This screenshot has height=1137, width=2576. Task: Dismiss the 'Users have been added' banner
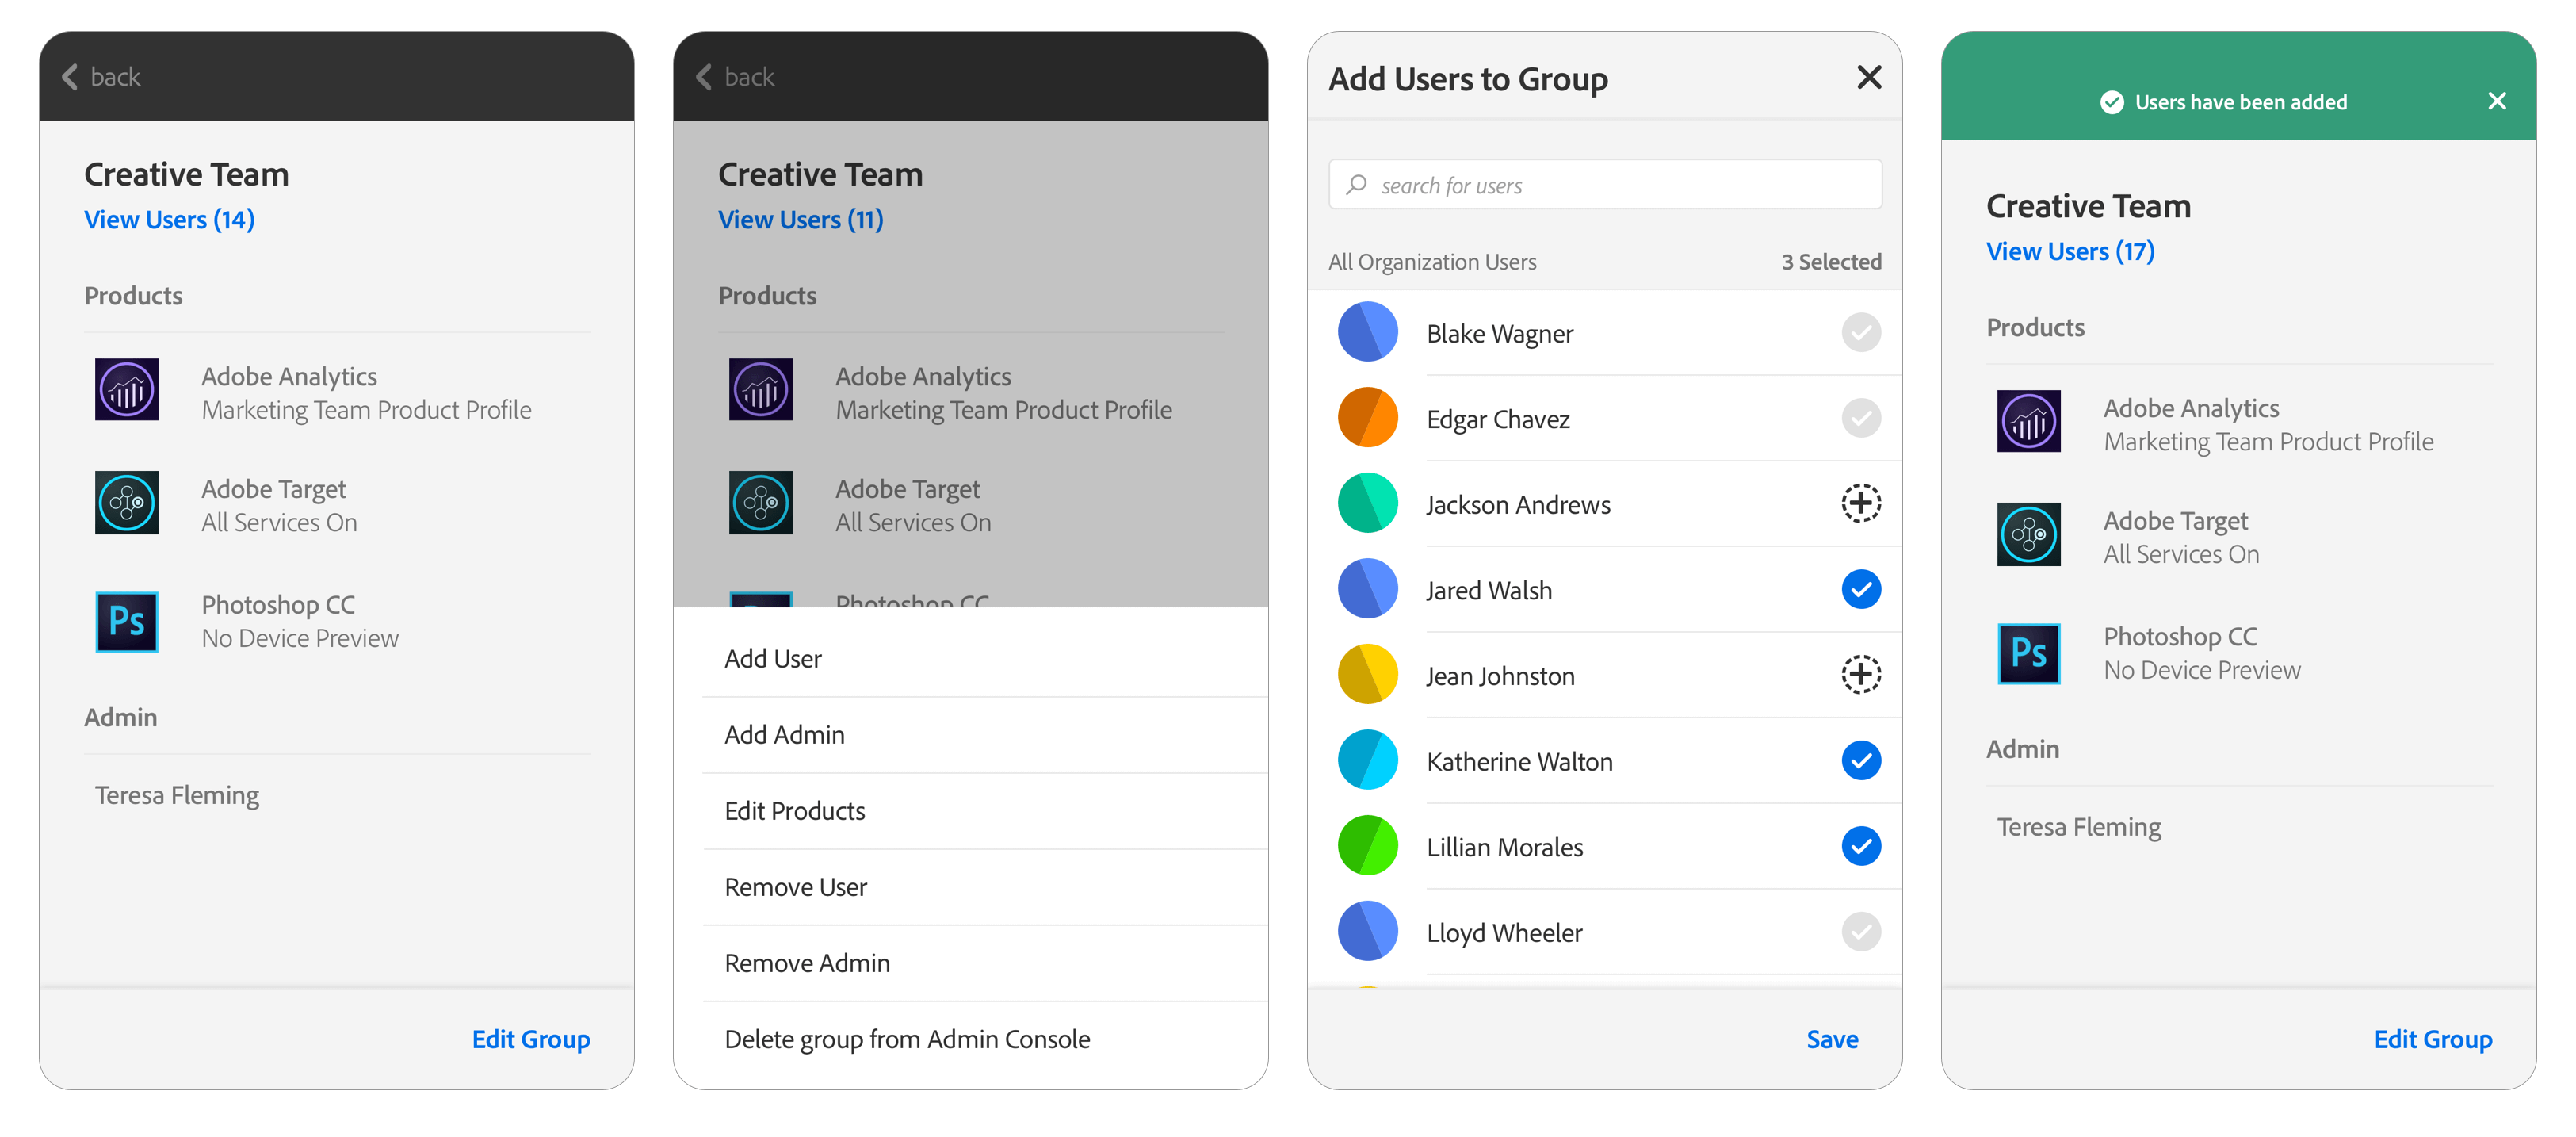pos(2496,101)
